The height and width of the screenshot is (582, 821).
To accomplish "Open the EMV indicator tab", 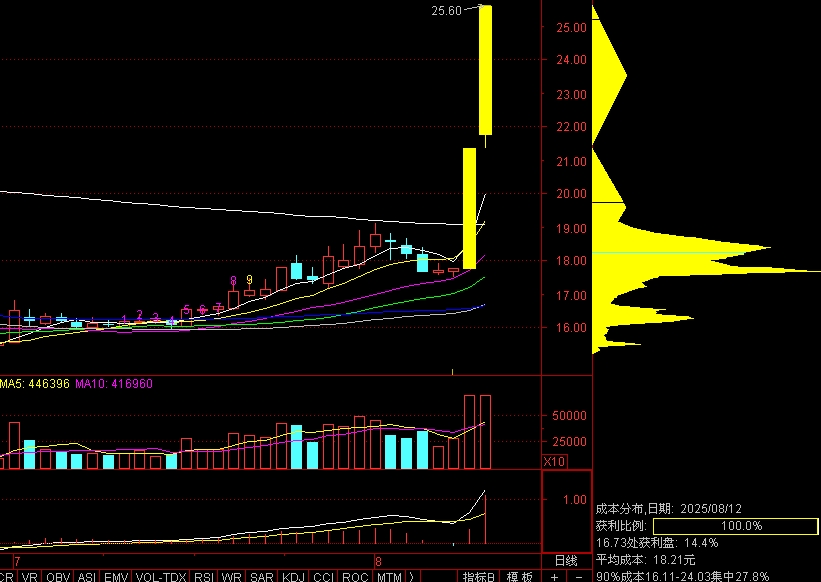I will (x=116, y=577).
